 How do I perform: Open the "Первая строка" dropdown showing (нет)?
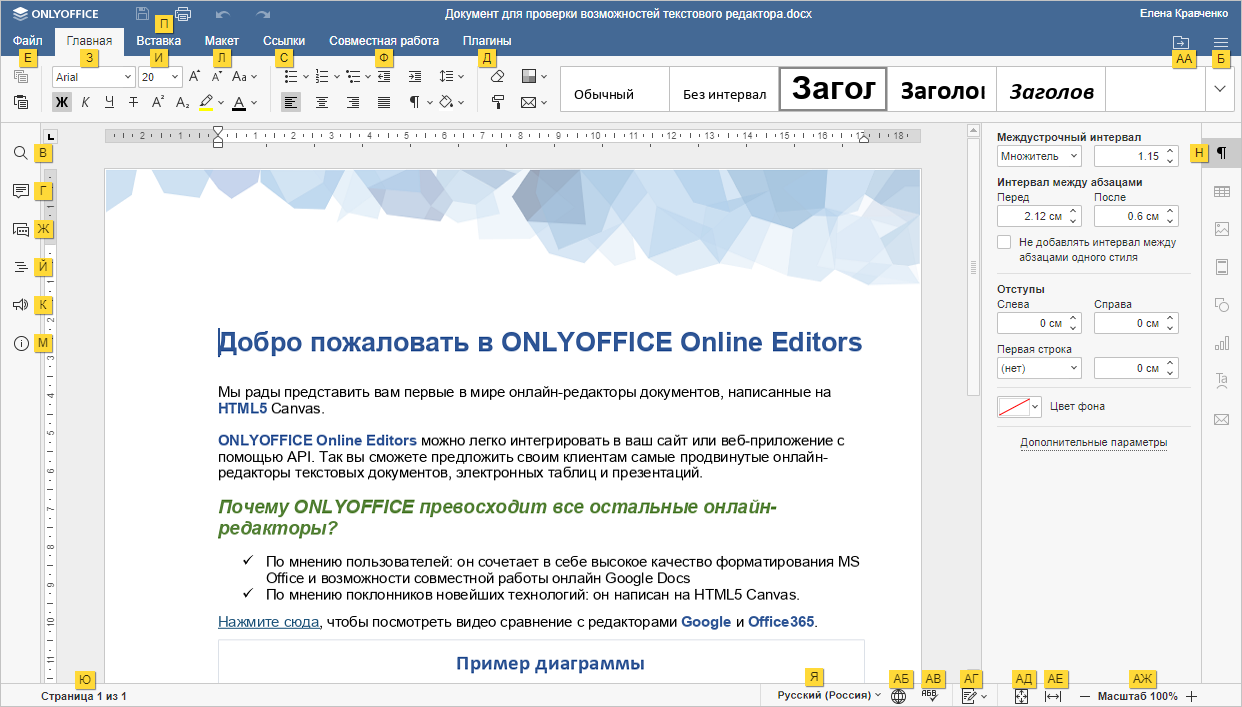1040,368
